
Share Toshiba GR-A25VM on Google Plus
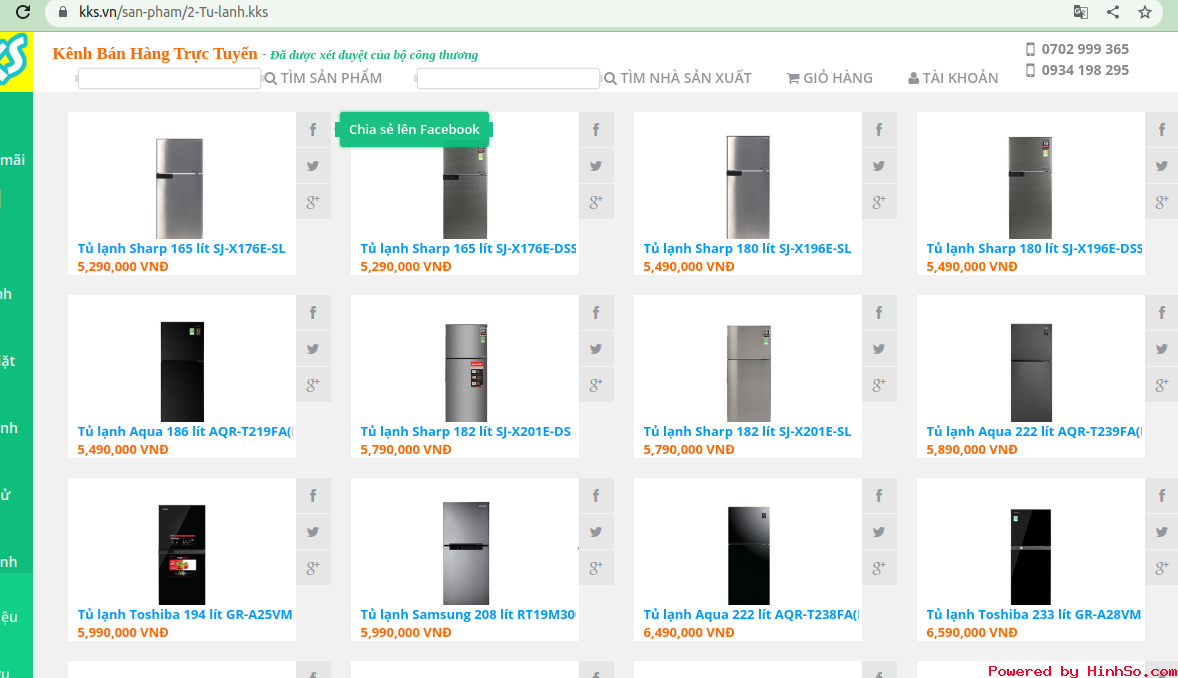[313, 568]
